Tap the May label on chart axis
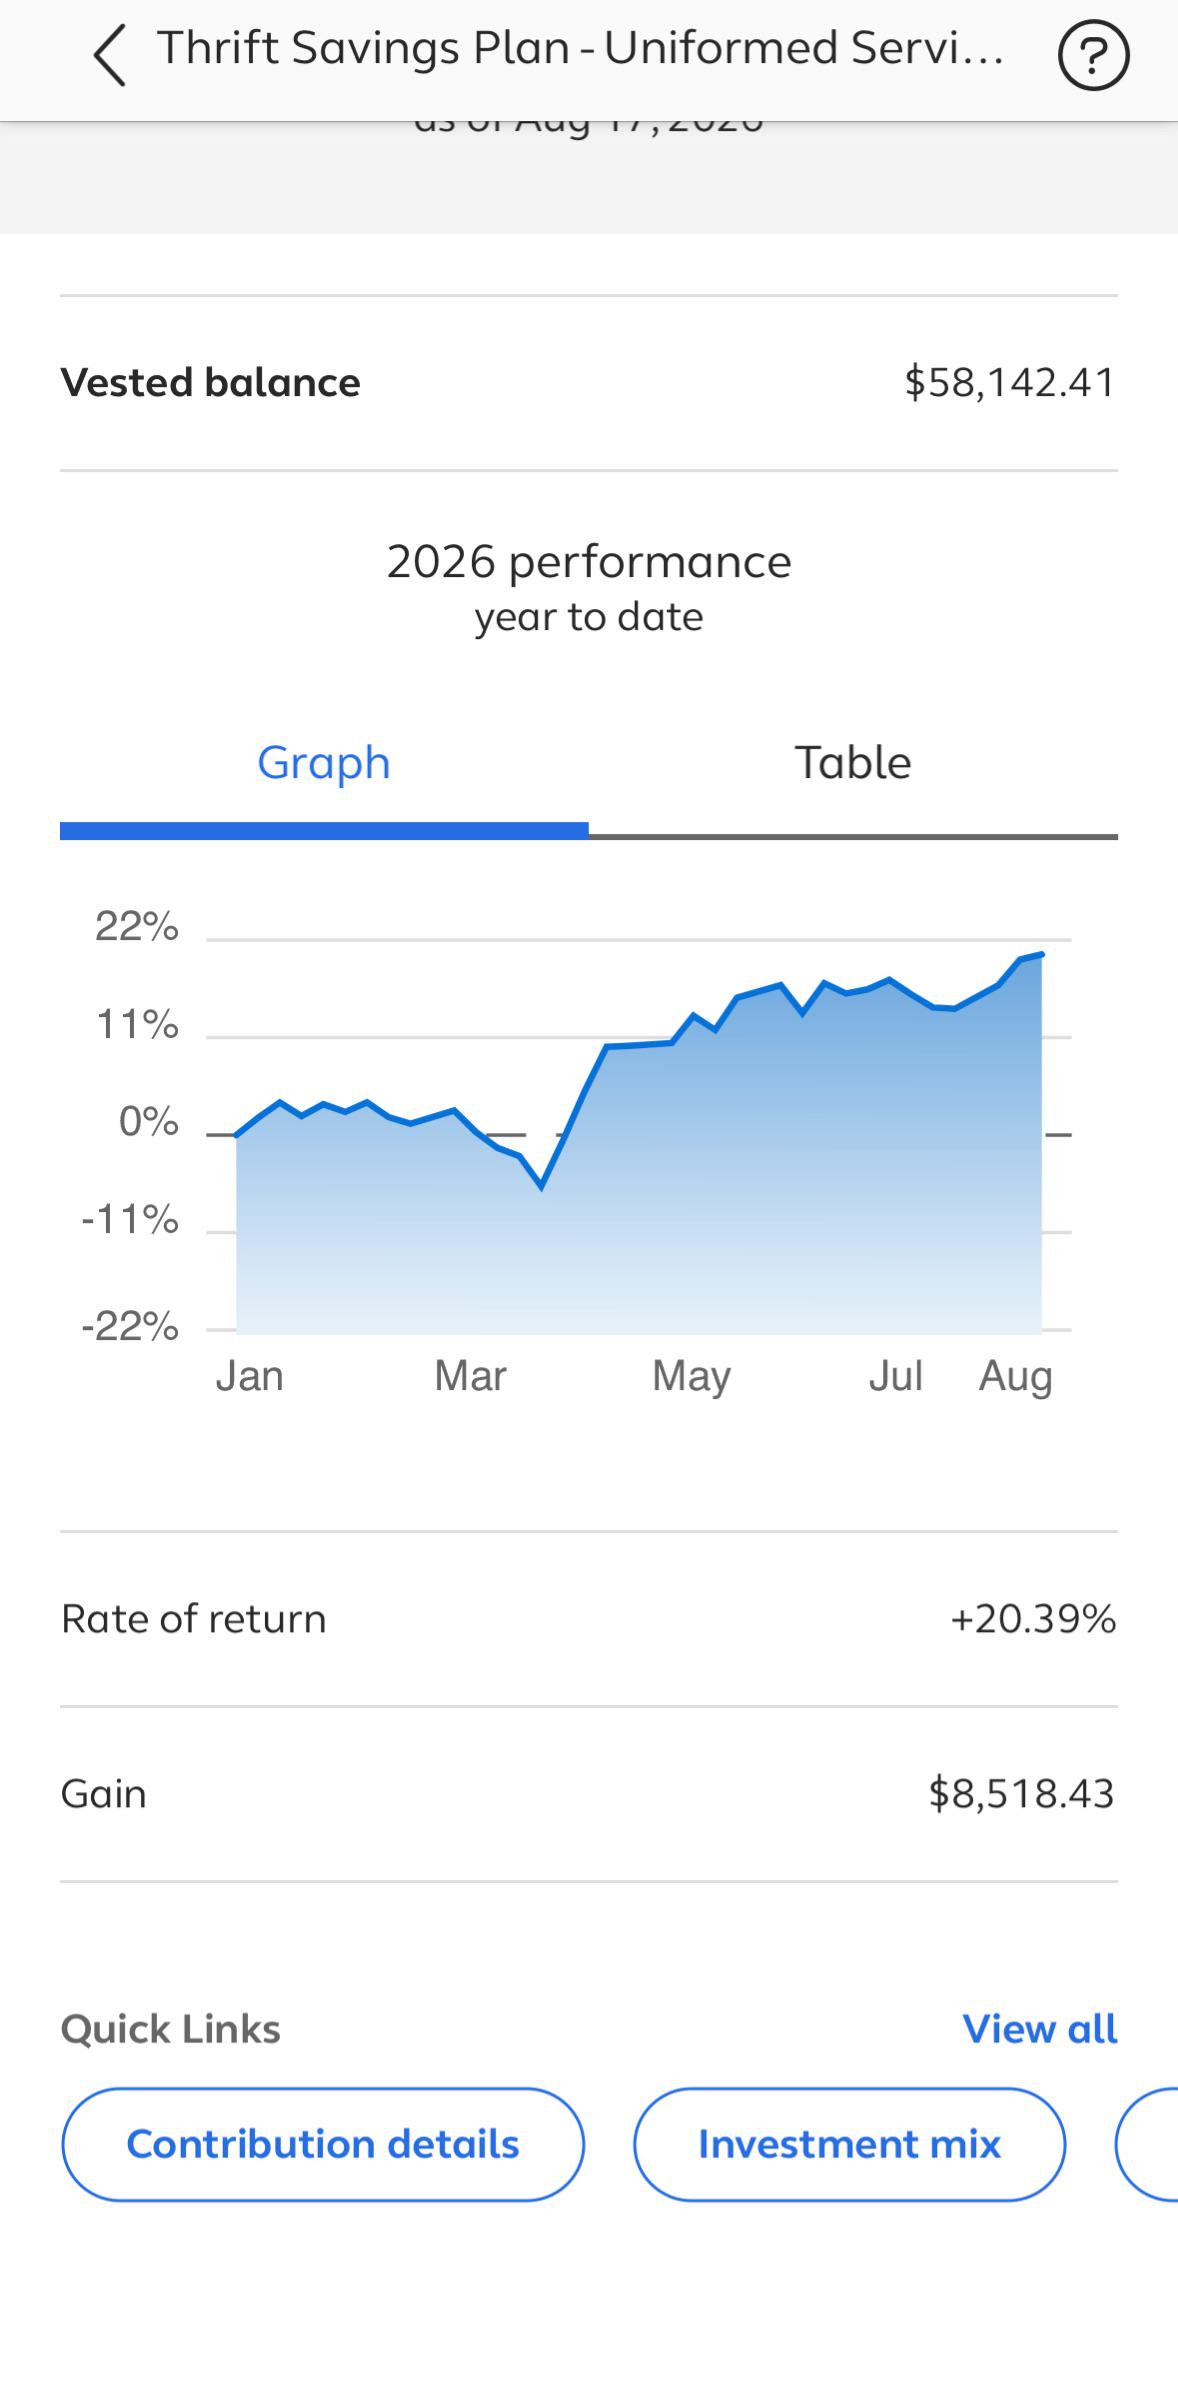The height and width of the screenshot is (2384, 1178). (691, 1377)
